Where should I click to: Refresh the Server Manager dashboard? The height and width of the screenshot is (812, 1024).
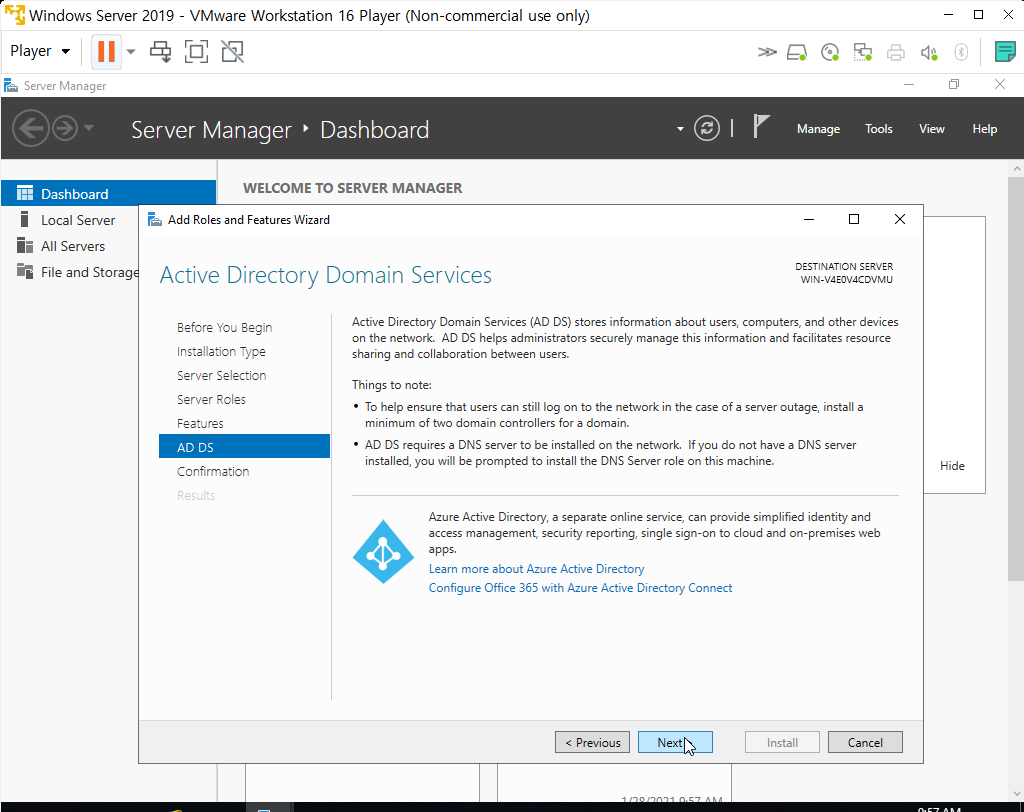click(x=707, y=128)
